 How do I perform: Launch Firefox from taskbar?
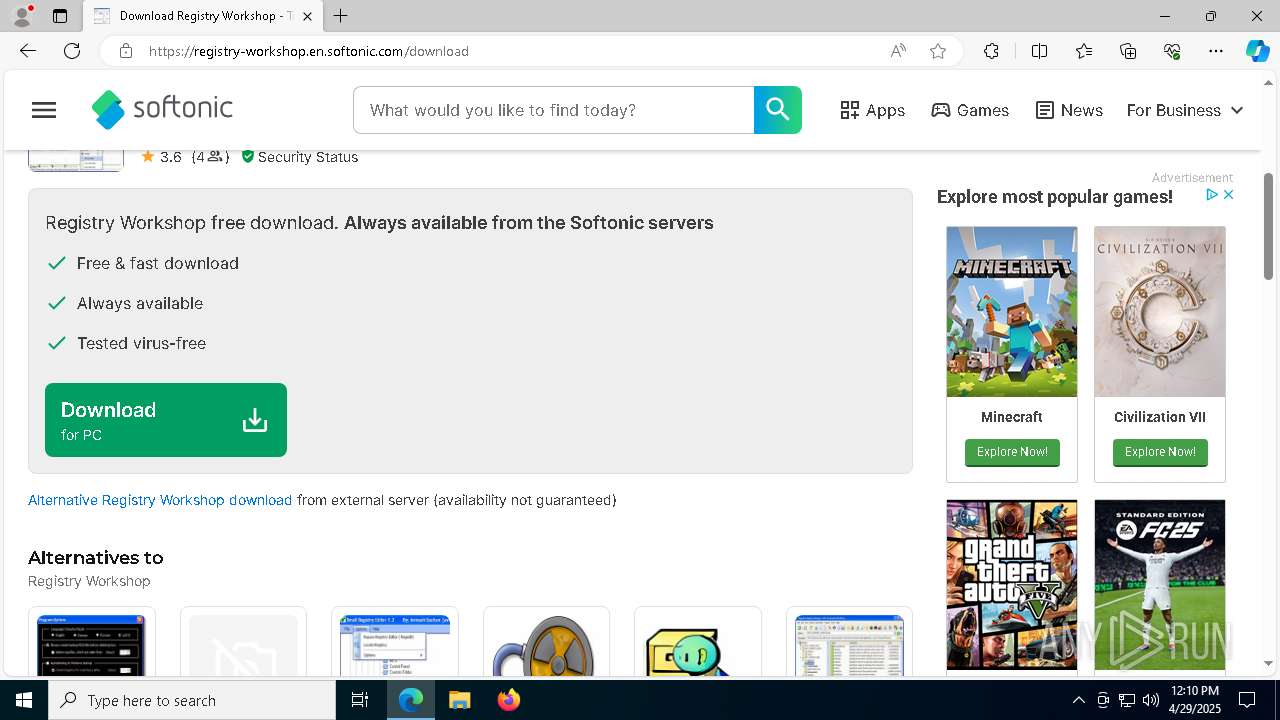coord(508,700)
